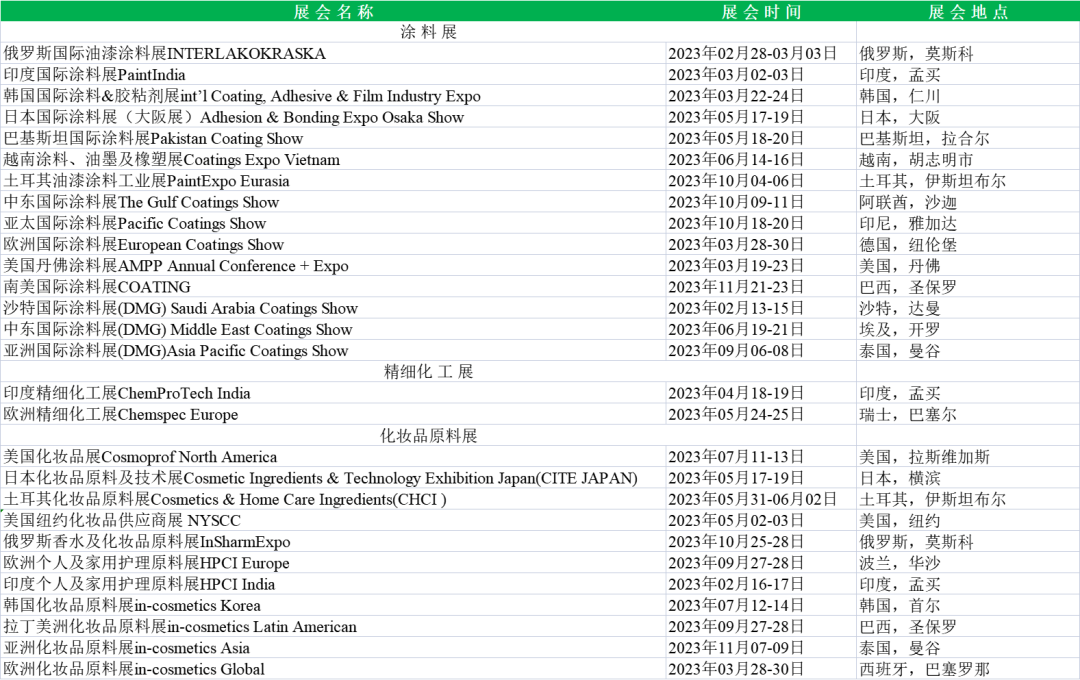1080x680 pixels.
Task: Select the Adhesive & Film Industry Expo cell
Action: point(333,96)
